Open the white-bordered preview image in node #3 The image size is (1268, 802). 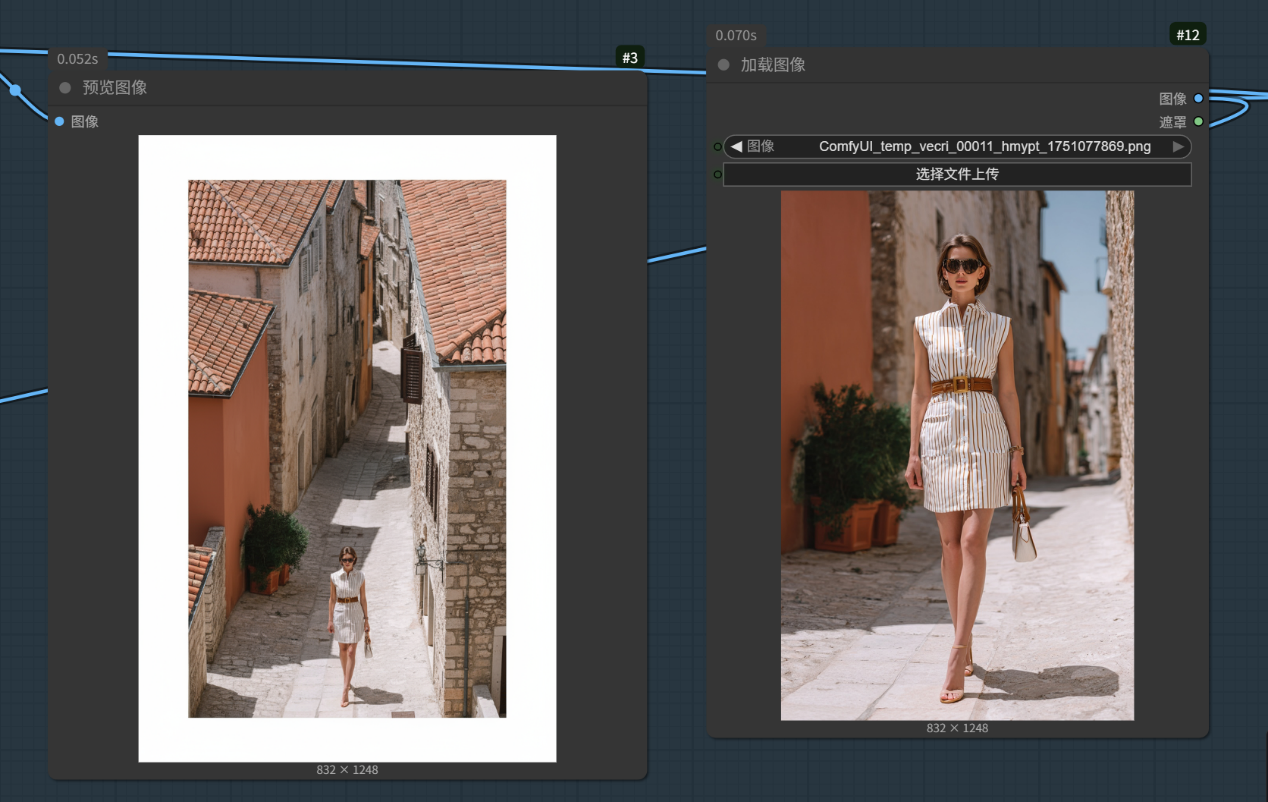(x=347, y=448)
